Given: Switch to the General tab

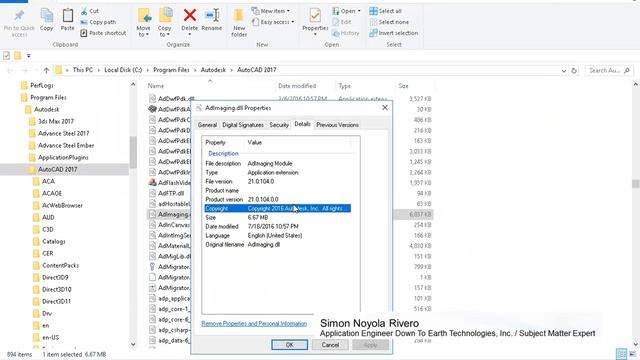Looking at the screenshot, I should point(207,125).
